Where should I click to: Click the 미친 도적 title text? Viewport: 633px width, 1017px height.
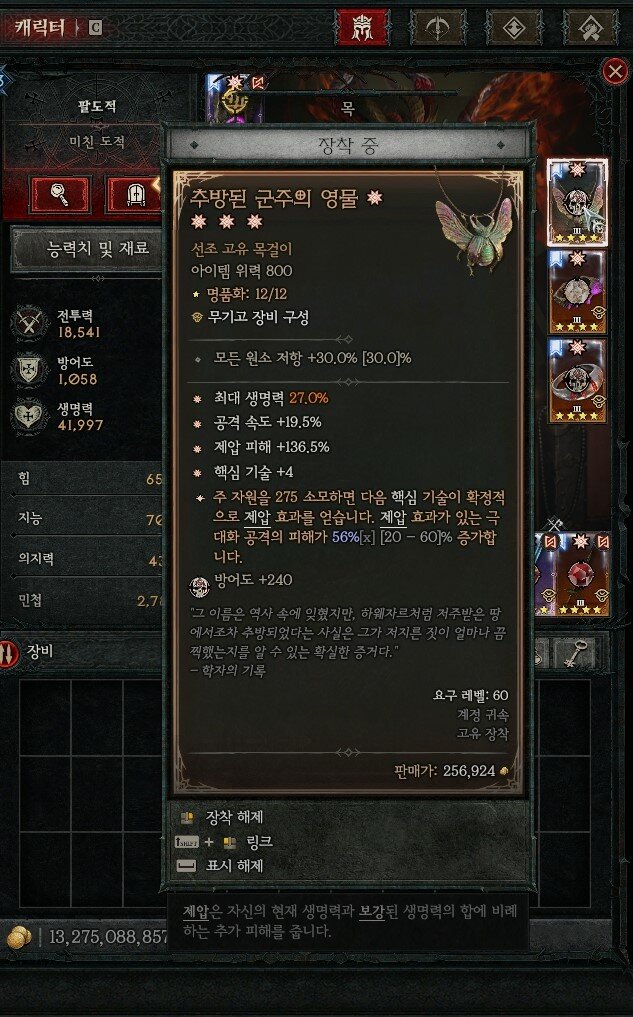[x=97, y=141]
